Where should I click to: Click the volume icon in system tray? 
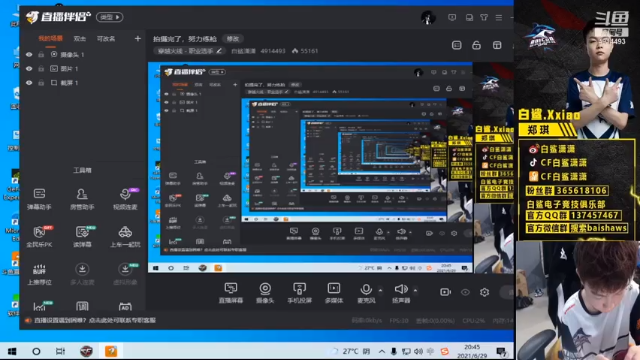coord(418,351)
